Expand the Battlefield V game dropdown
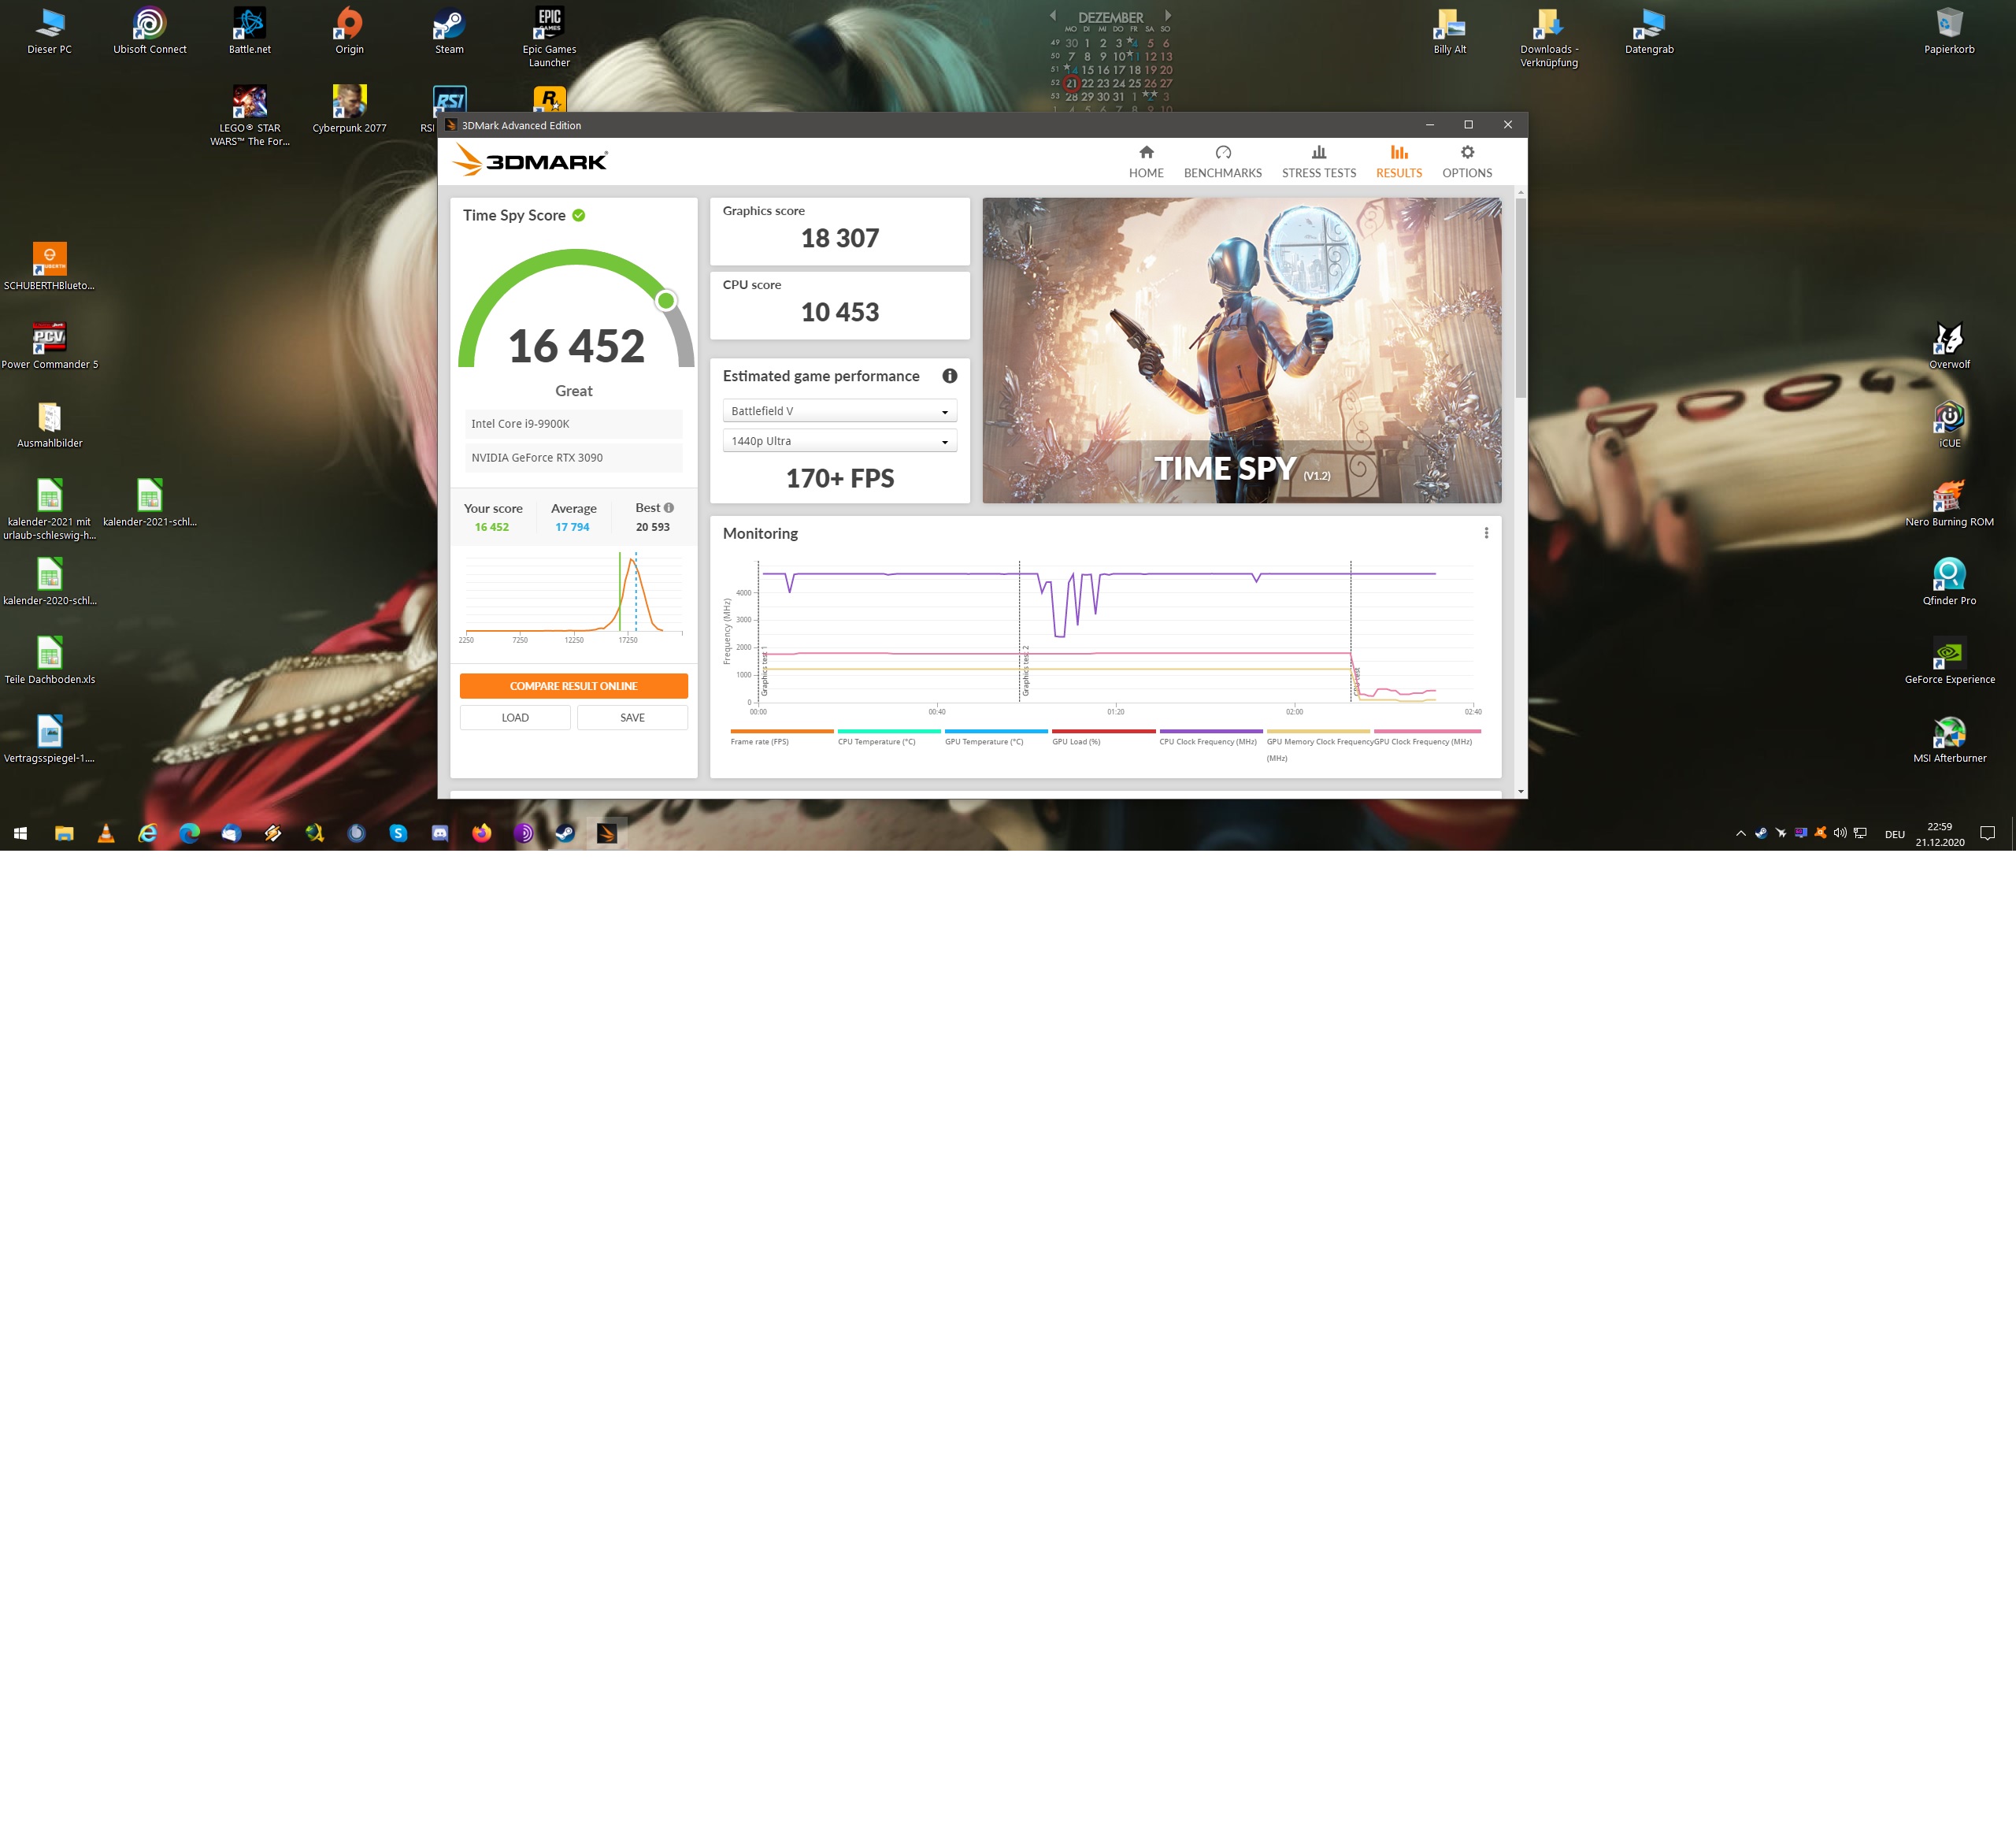The width and height of the screenshot is (2016, 1840). (x=839, y=411)
